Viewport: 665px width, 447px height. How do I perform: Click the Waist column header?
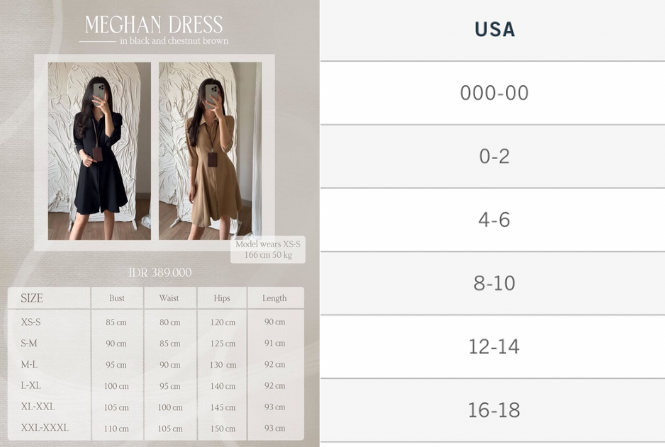169,298
